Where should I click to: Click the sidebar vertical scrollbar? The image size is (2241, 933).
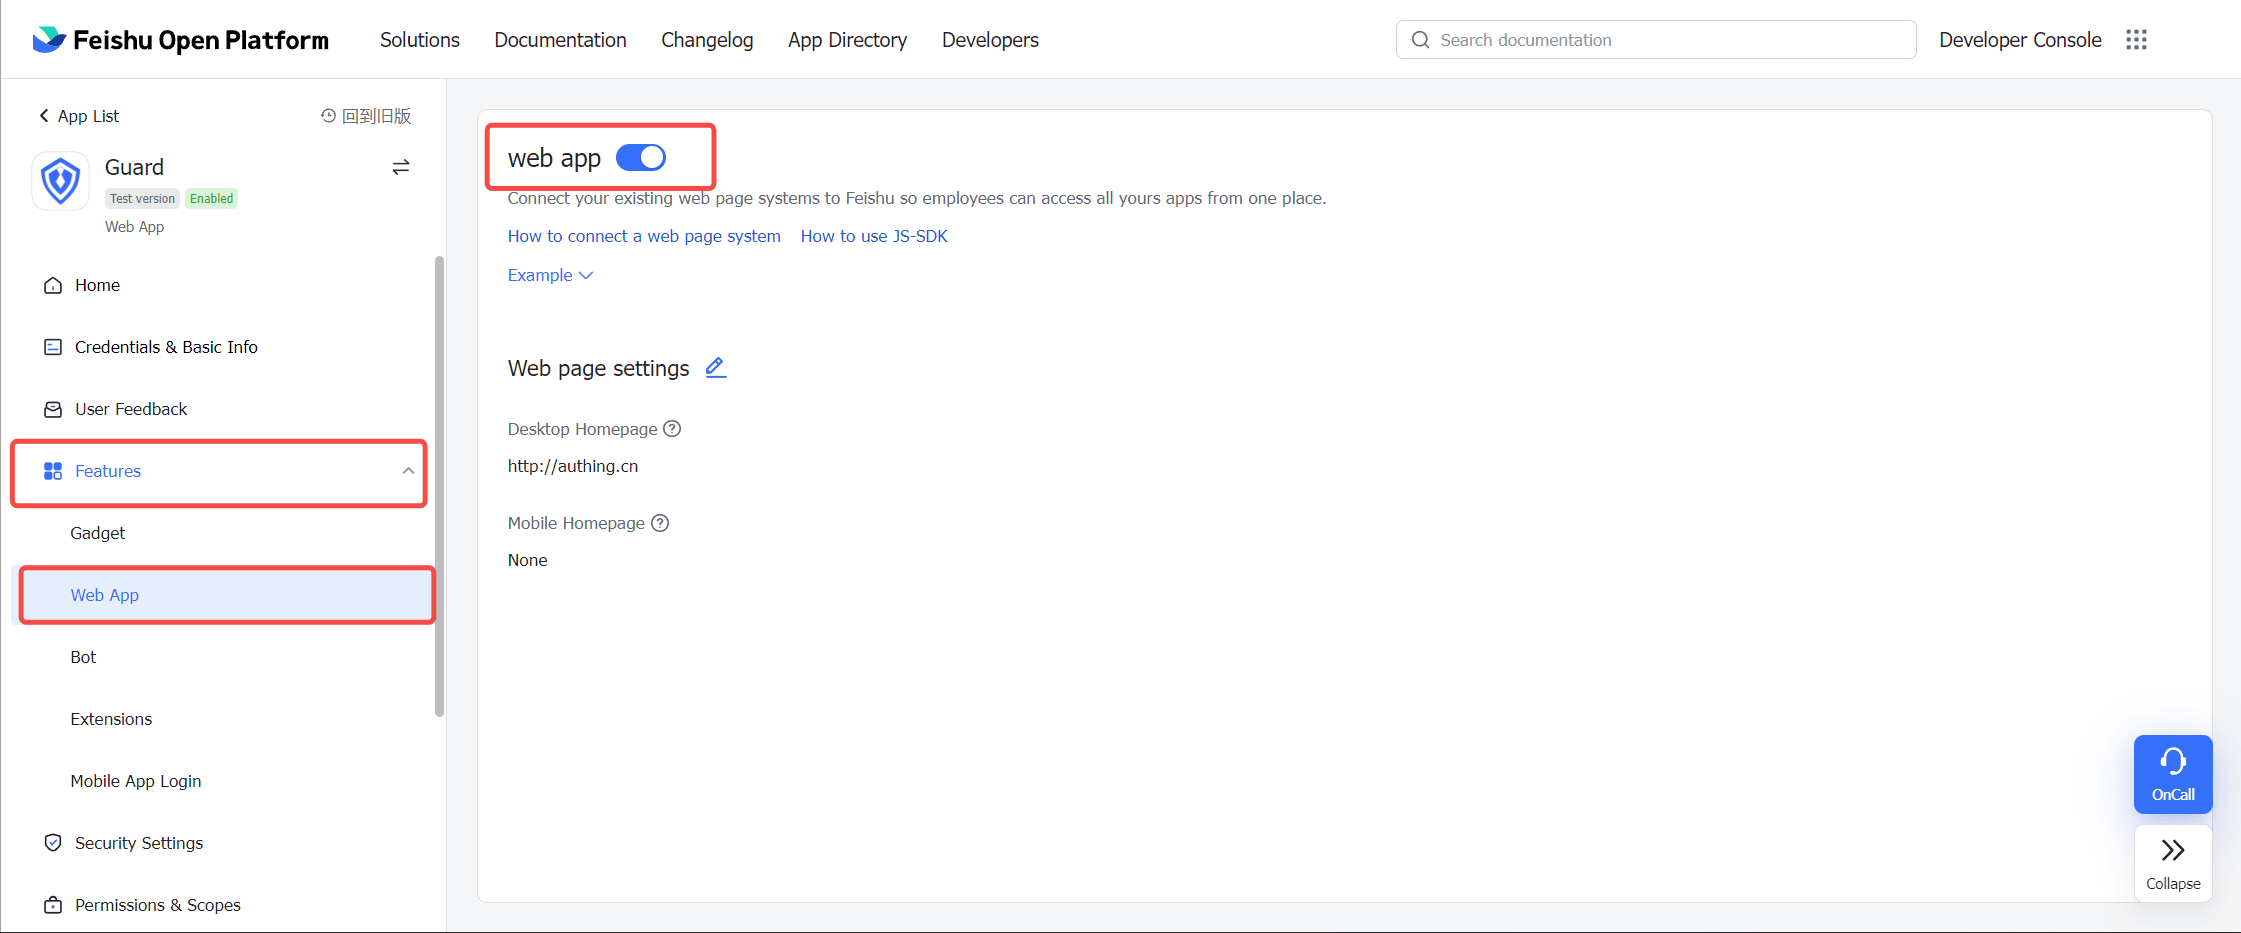tap(439, 486)
